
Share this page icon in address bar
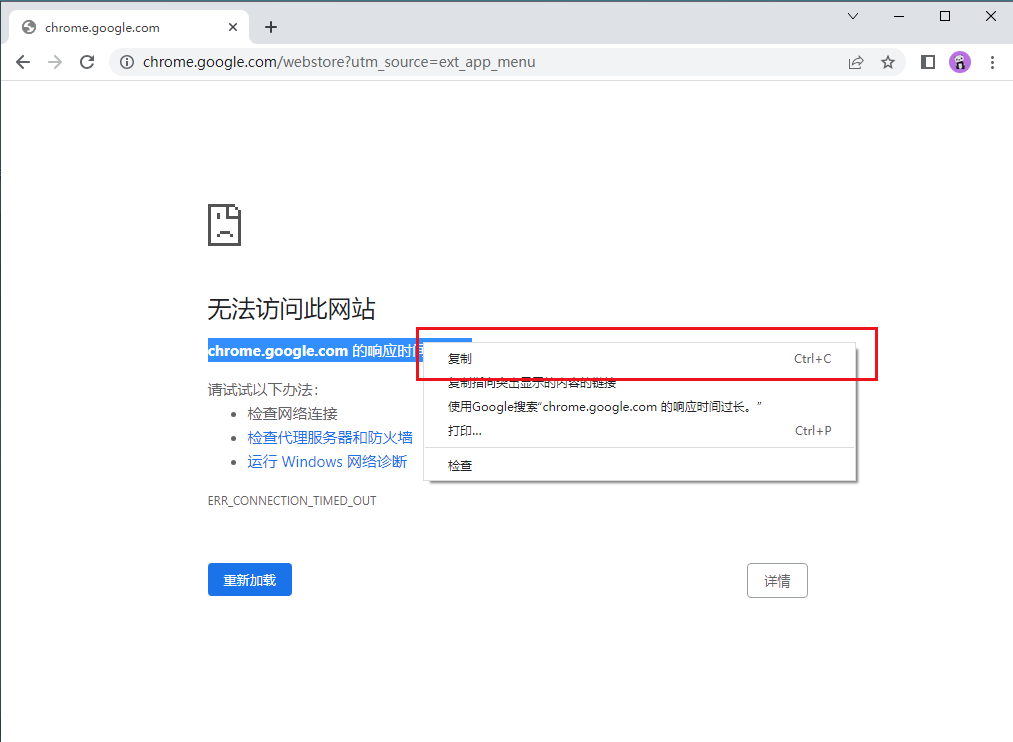pyautogui.click(x=856, y=62)
